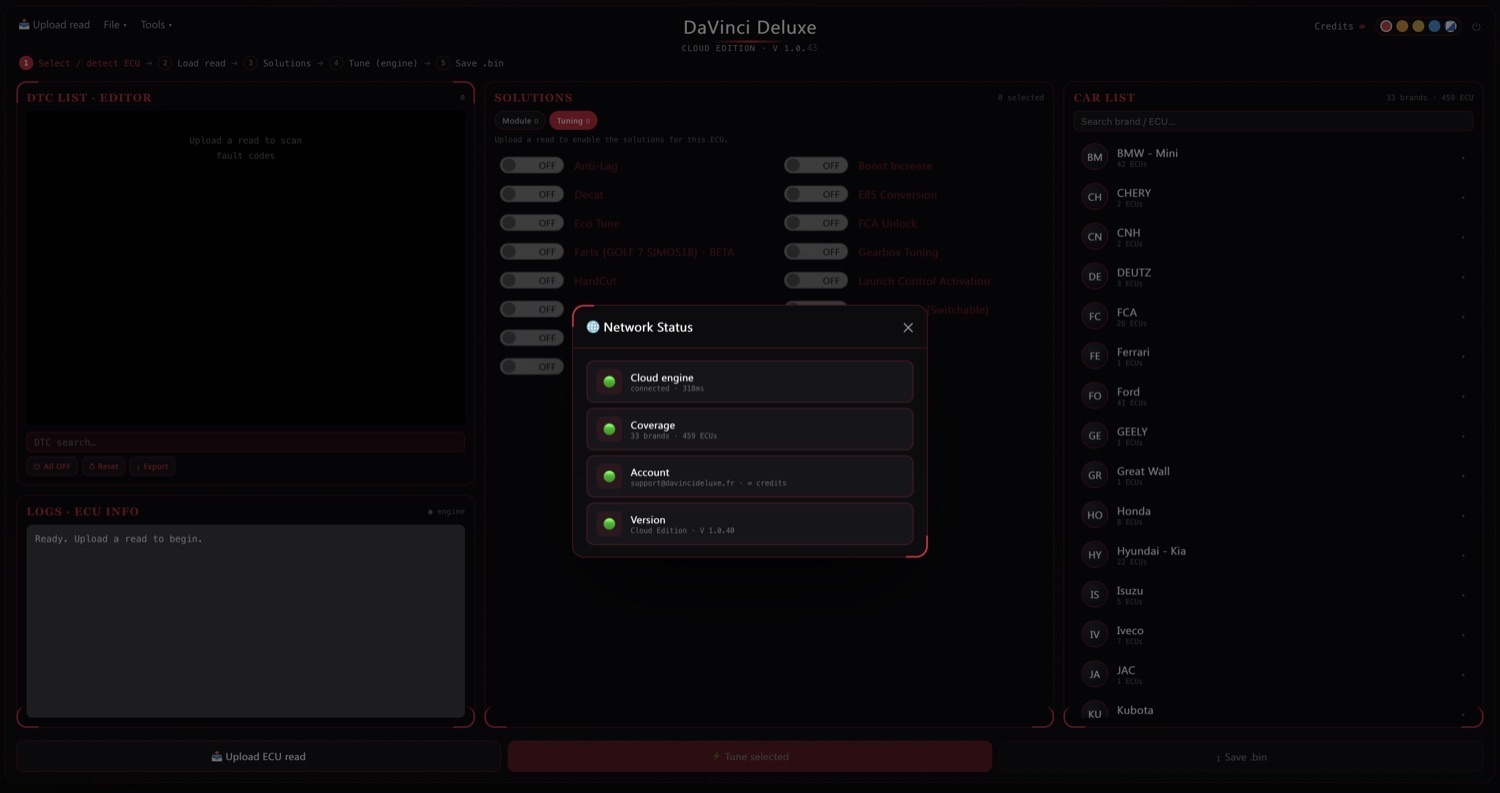Click the green Account status indicator

click(609, 477)
